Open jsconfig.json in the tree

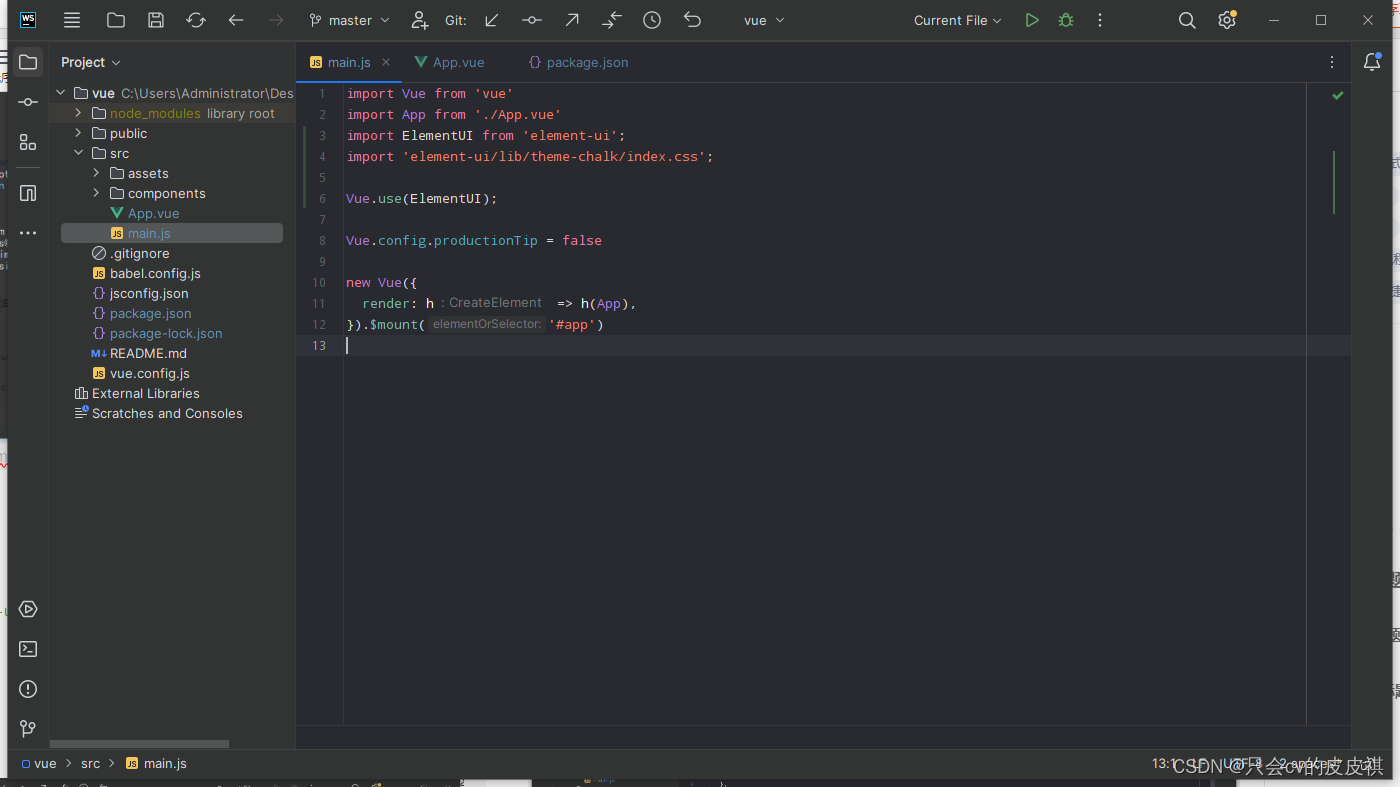tap(140, 293)
